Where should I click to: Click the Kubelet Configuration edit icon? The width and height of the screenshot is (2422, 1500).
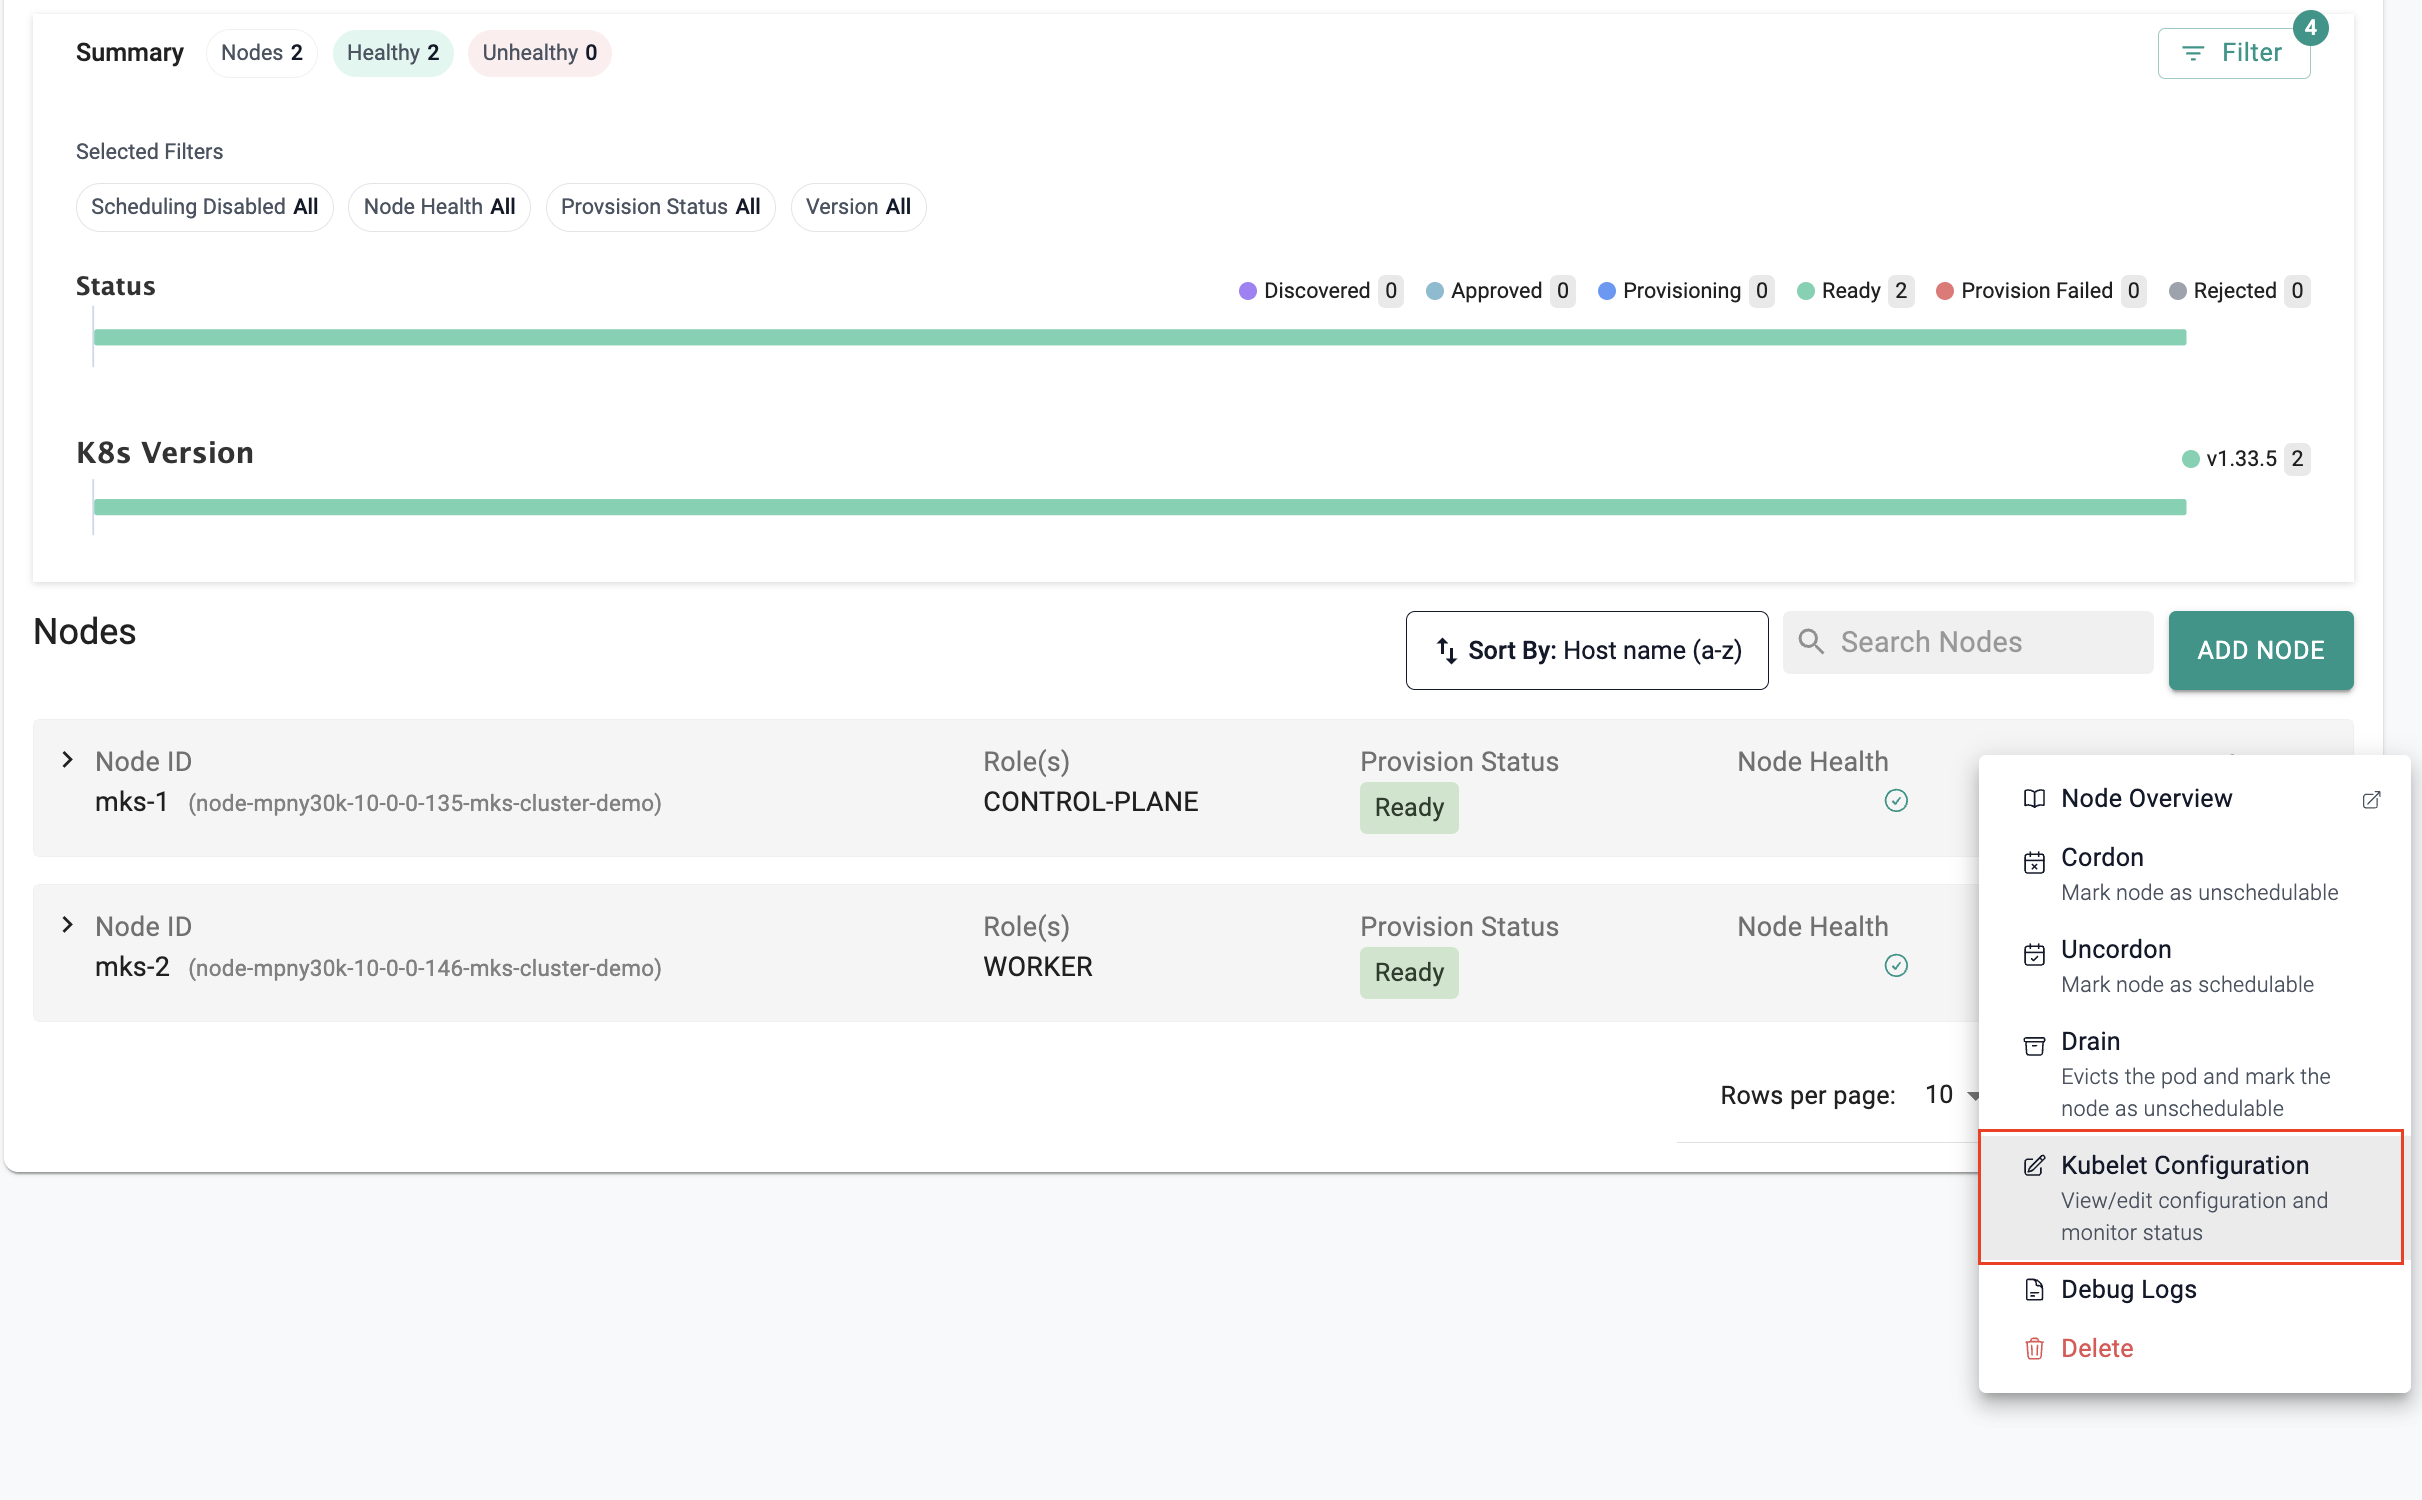2034,1166
